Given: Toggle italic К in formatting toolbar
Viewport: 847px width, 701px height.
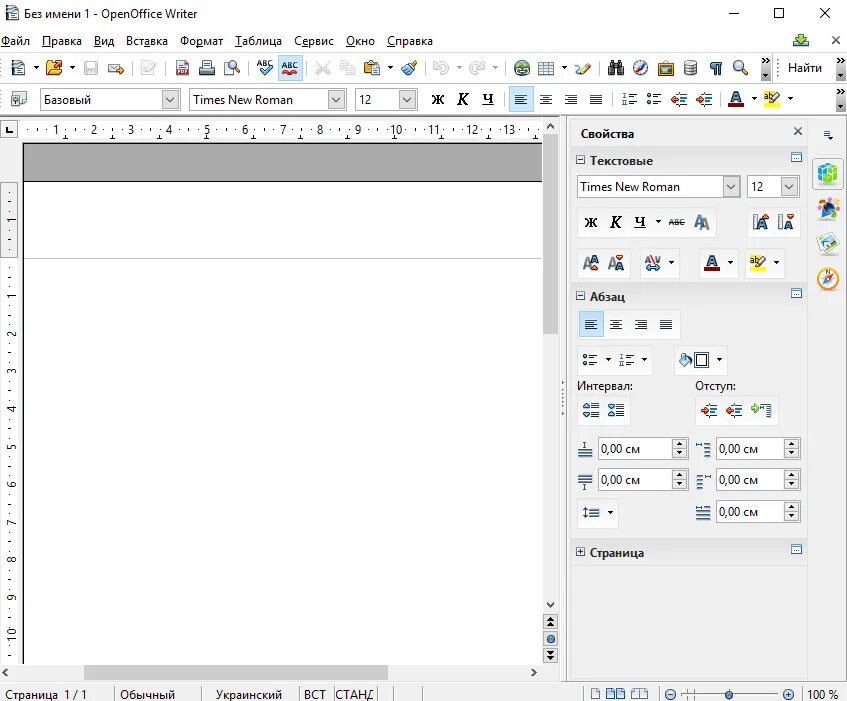Looking at the screenshot, I should click(x=463, y=99).
